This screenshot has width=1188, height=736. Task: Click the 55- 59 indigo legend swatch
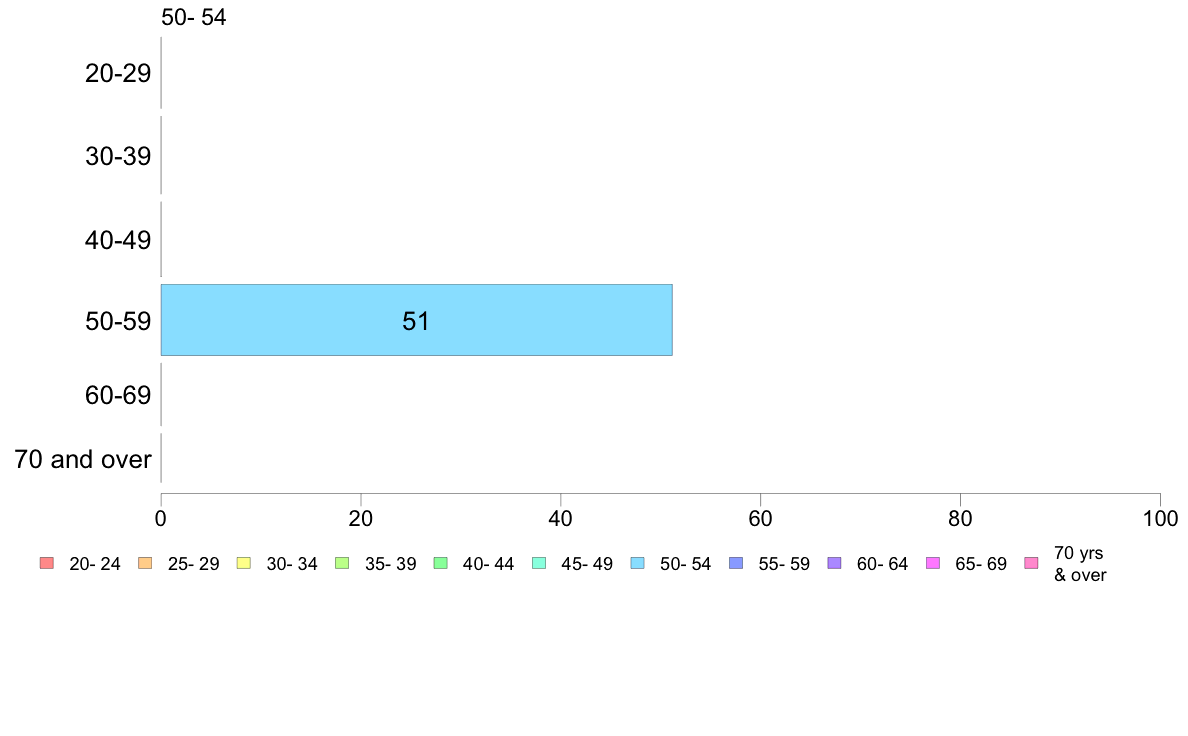736,563
